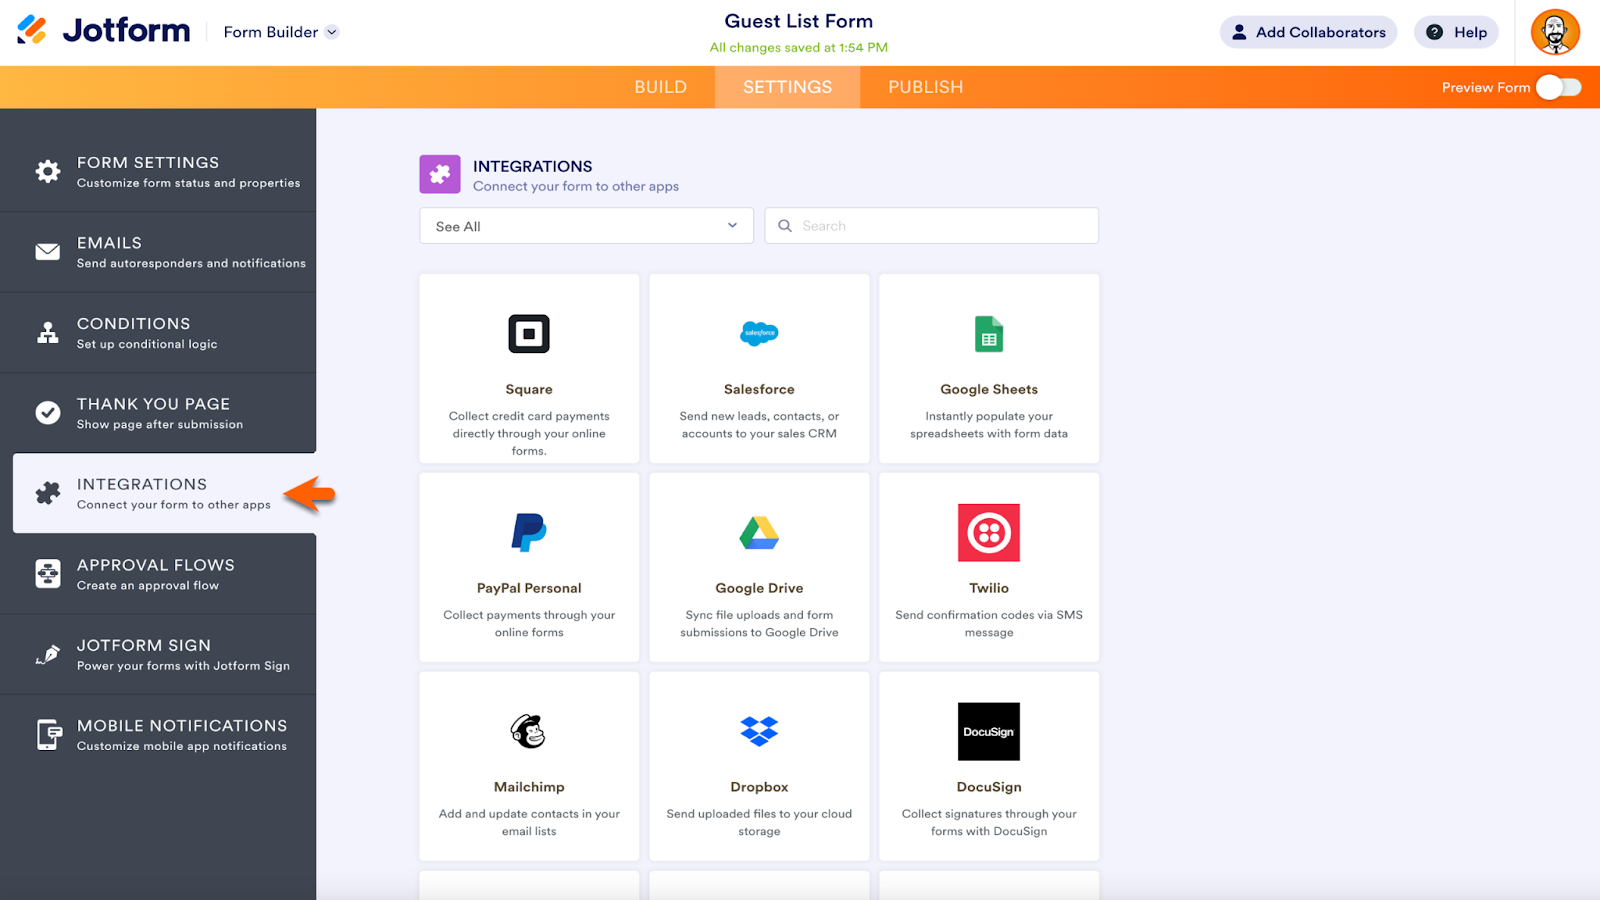Open the Form Settings gear icon
1600x900 pixels.
click(48, 171)
